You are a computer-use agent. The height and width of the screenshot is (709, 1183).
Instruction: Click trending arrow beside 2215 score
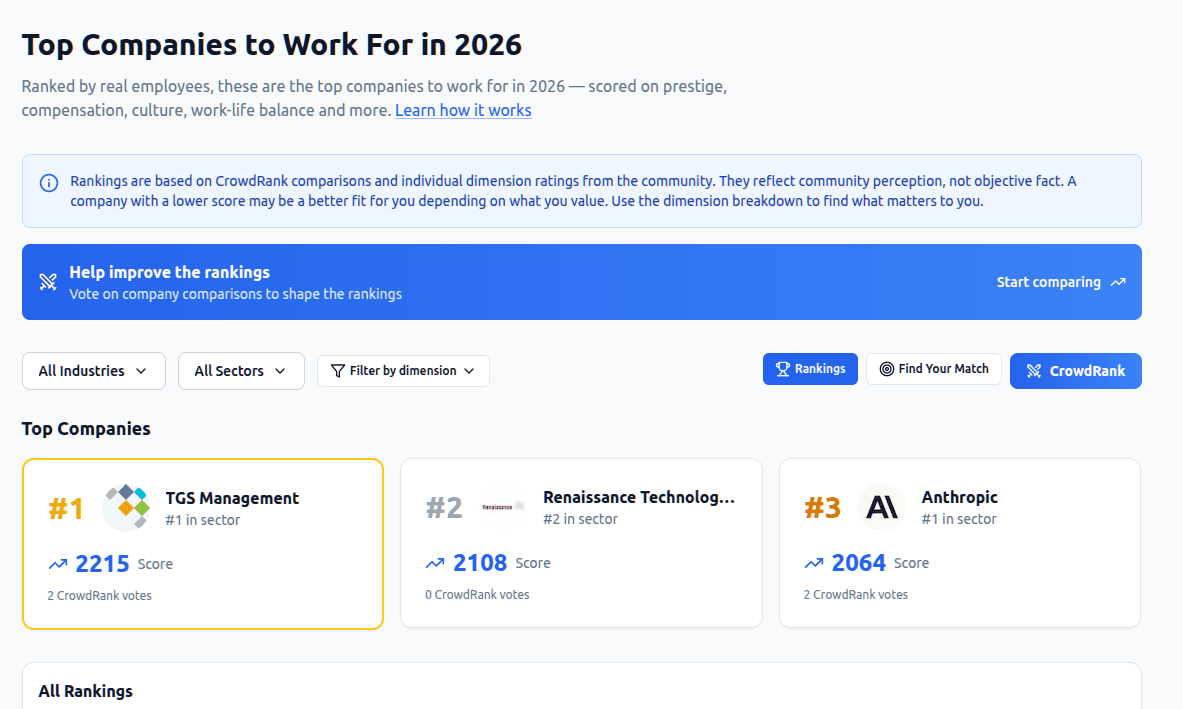pyautogui.click(x=57, y=564)
